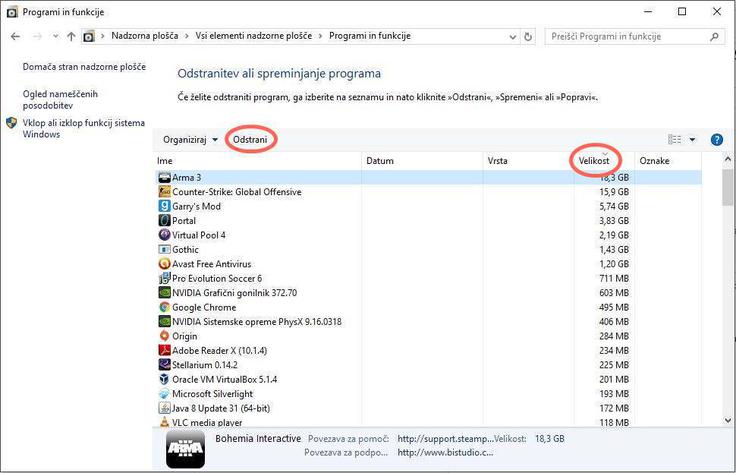
Task: Click the Microsoft Silverlight icon
Action: [x=164, y=394]
